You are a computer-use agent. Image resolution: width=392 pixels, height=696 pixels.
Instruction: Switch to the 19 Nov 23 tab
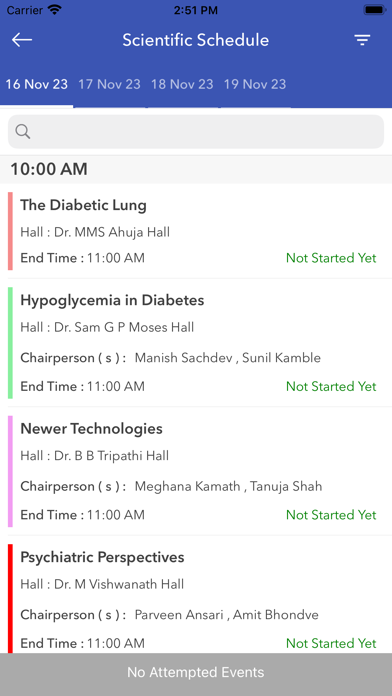pos(255,84)
